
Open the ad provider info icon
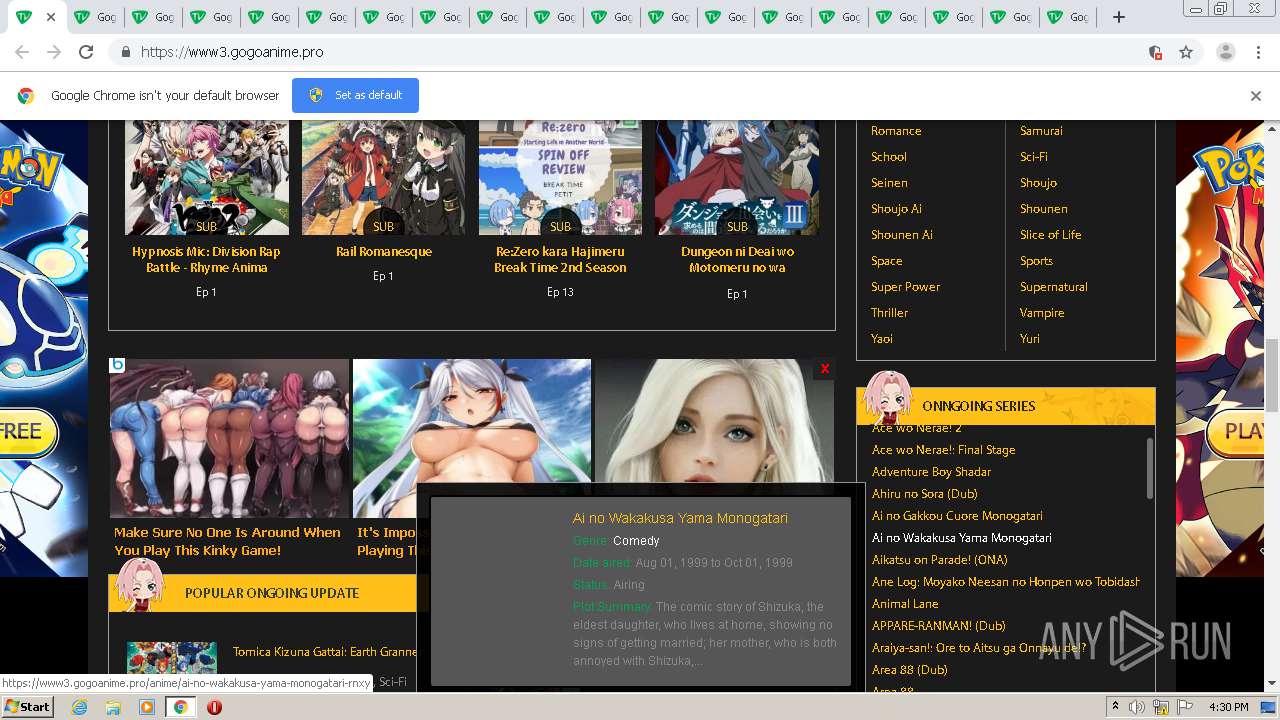[x=117, y=365]
